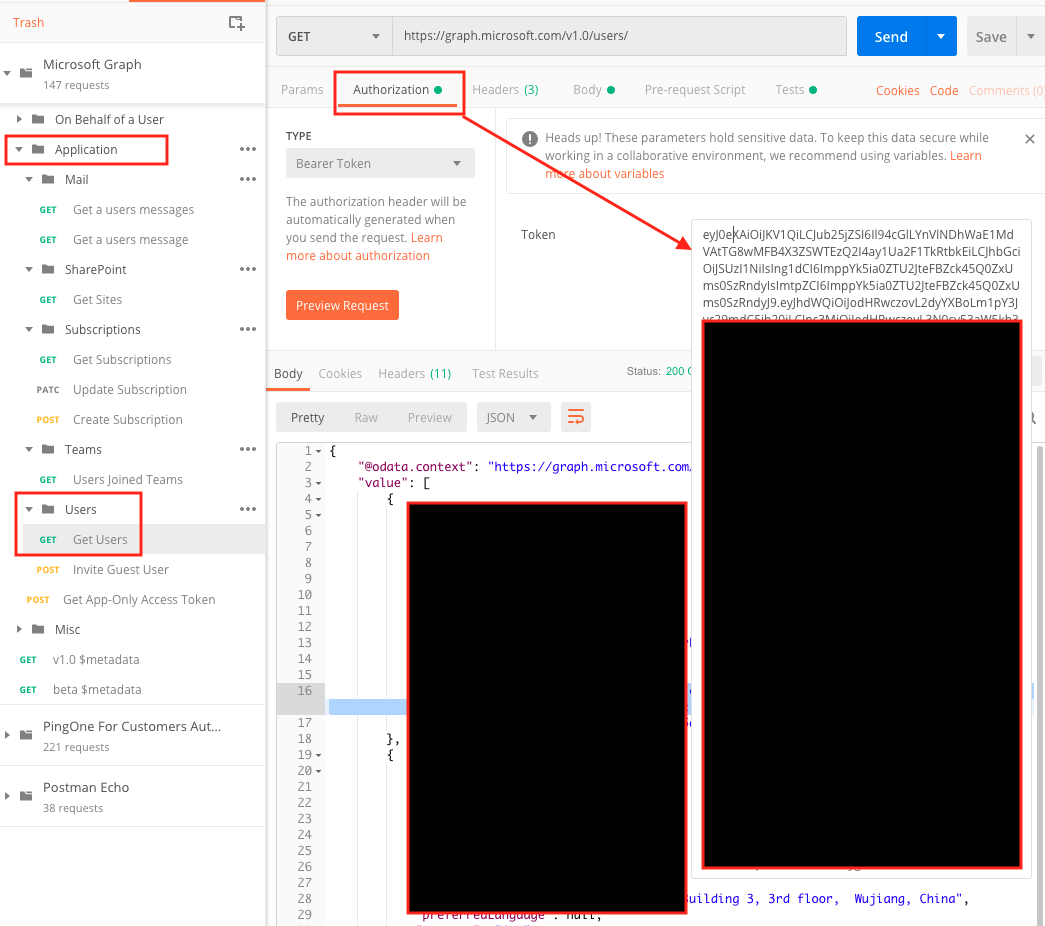Expand the PingOne For Customers collection
This screenshot has height=926, width=1045.
pos(7,735)
